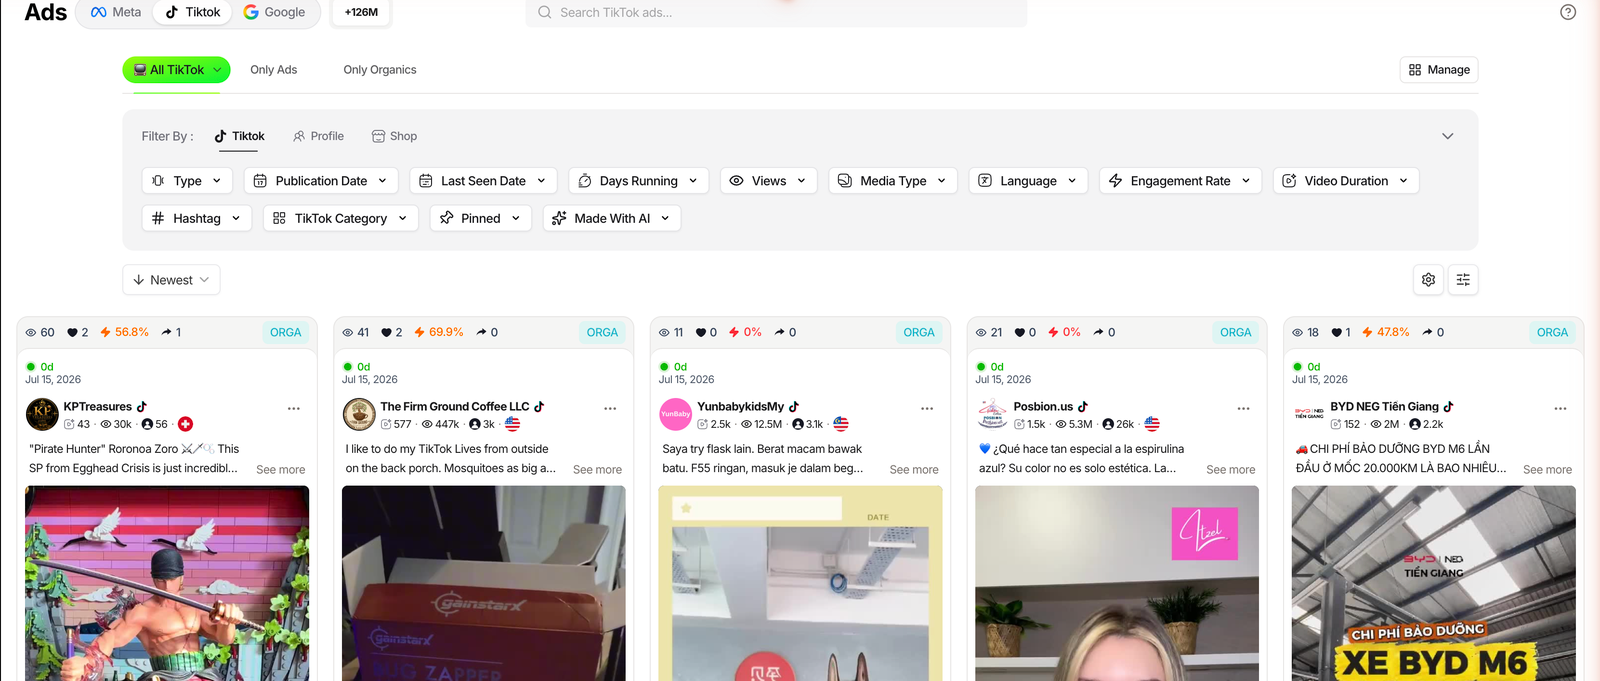Click the three-dot menu on KPTreasures card
1600x681 pixels.
click(294, 408)
